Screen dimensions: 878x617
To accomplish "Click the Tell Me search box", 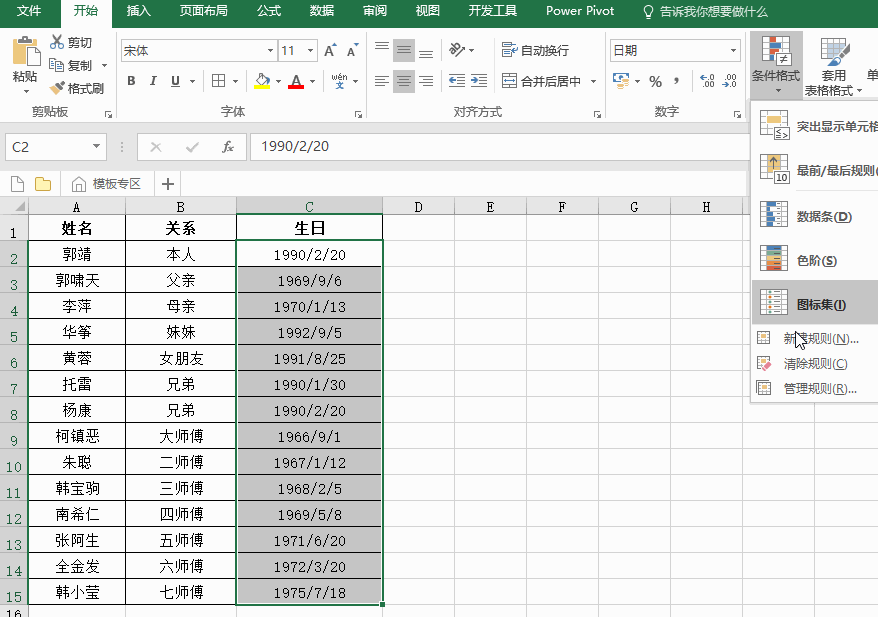I will click(706, 11).
